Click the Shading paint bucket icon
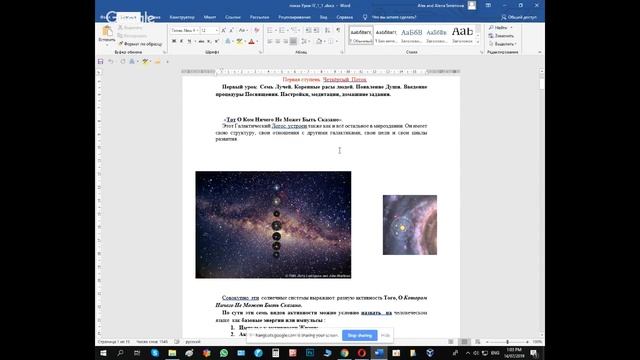The height and width of the screenshot is (360, 640). click(x=319, y=41)
